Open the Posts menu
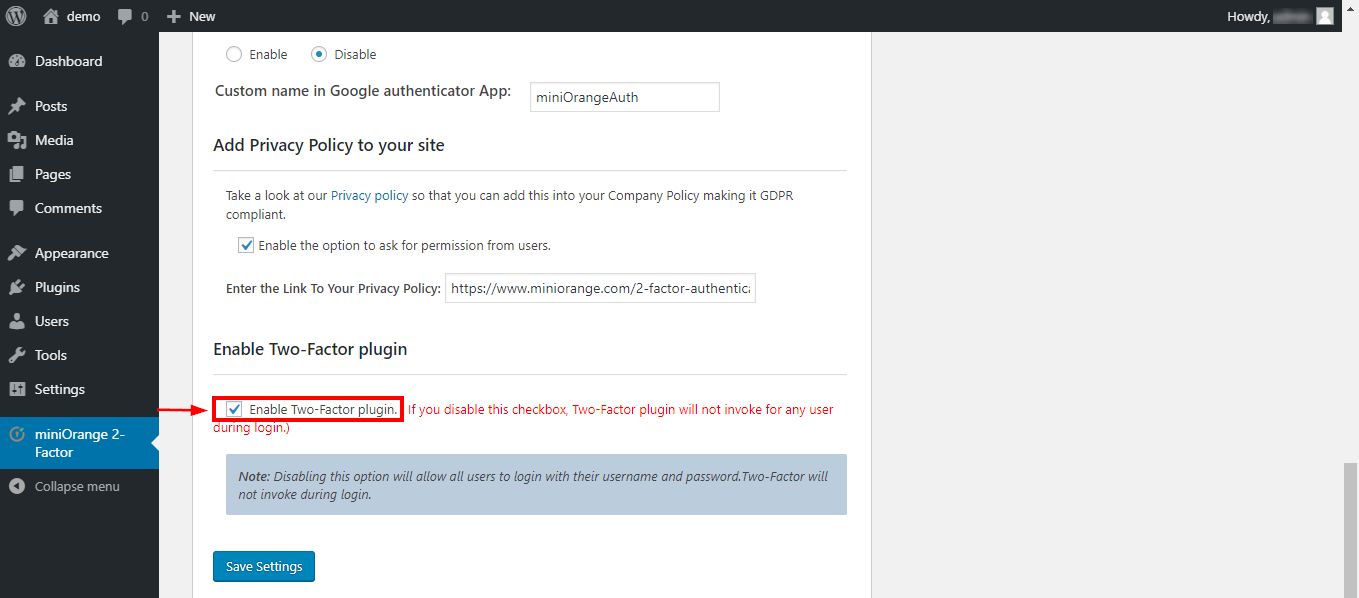This screenshot has height=598, width=1359. point(79,106)
